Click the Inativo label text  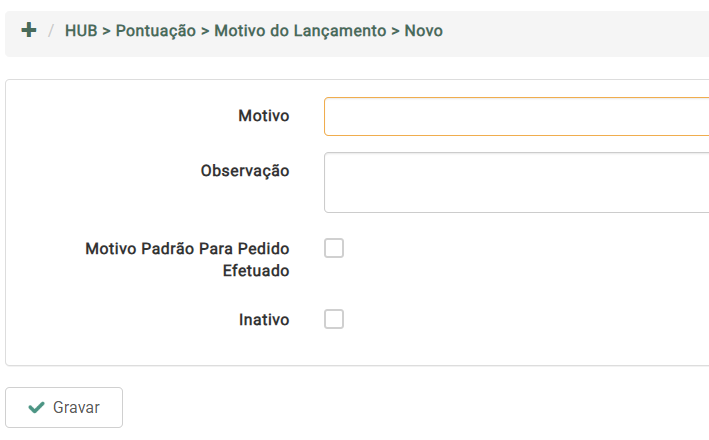264,320
